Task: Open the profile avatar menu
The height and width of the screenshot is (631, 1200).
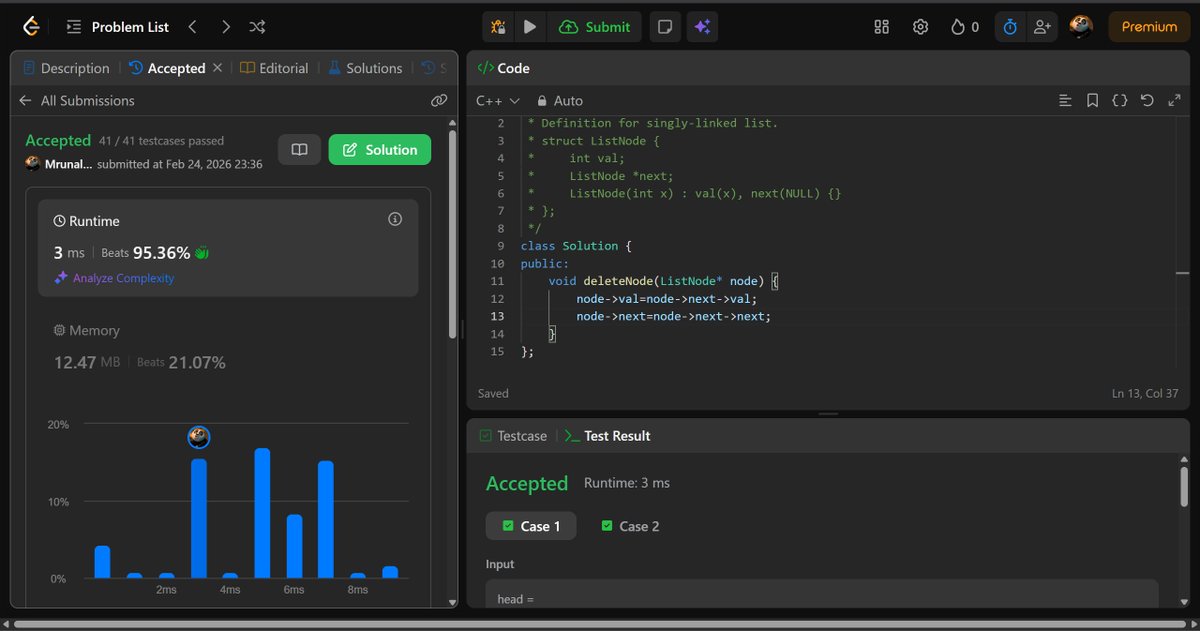Action: click(1080, 27)
